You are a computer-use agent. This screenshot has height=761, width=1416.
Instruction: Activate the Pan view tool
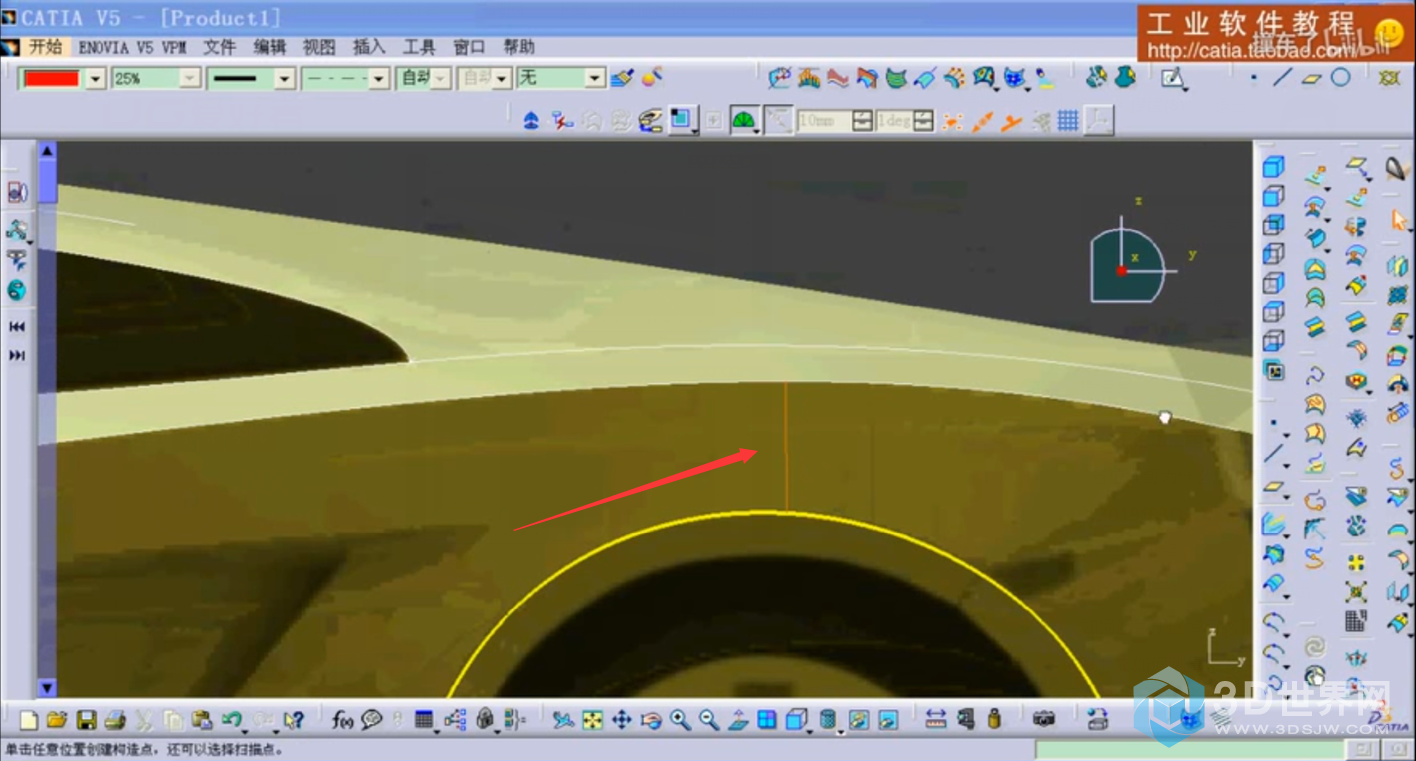[621, 719]
